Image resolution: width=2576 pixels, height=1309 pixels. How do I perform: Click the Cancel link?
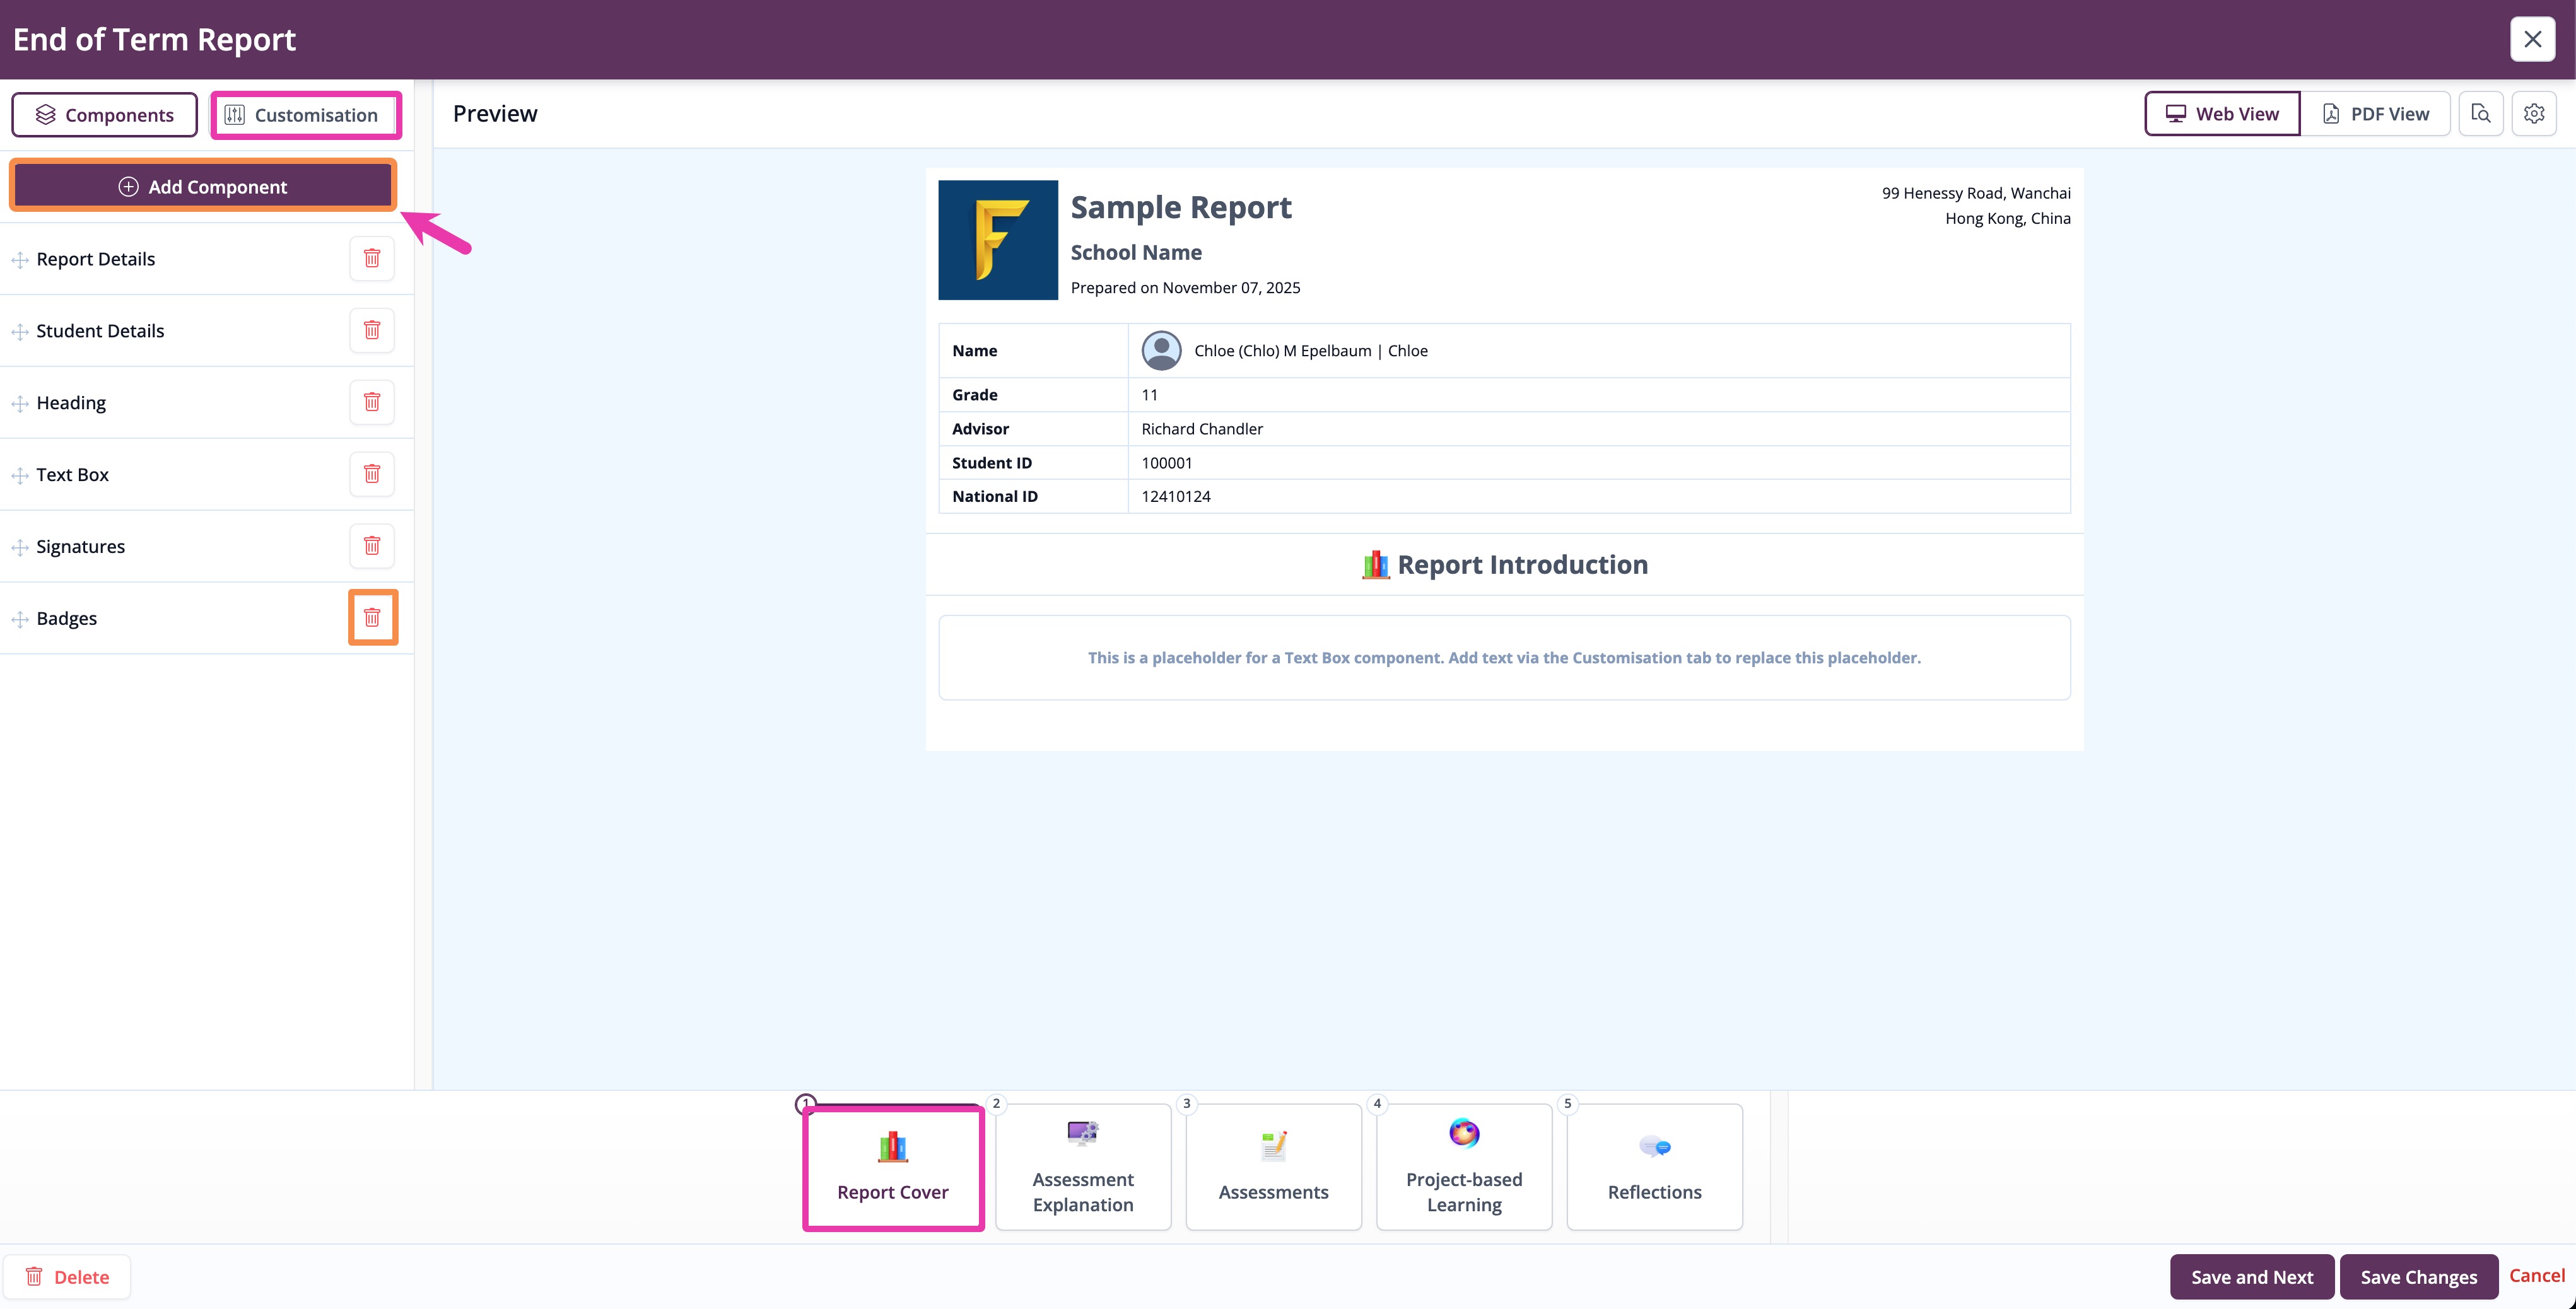[2538, 1276]
